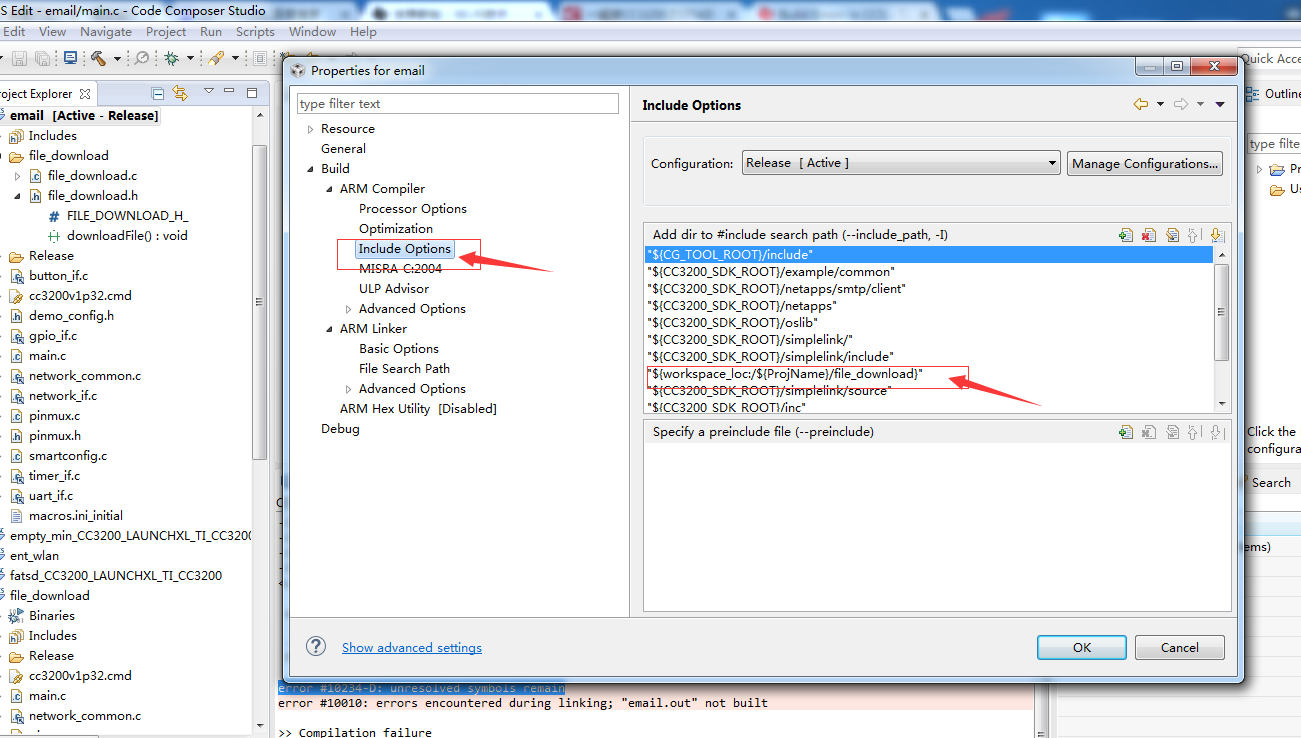Screen dimensions: 1301x738
Task: Select Optimization page
Action: (396, 228)
